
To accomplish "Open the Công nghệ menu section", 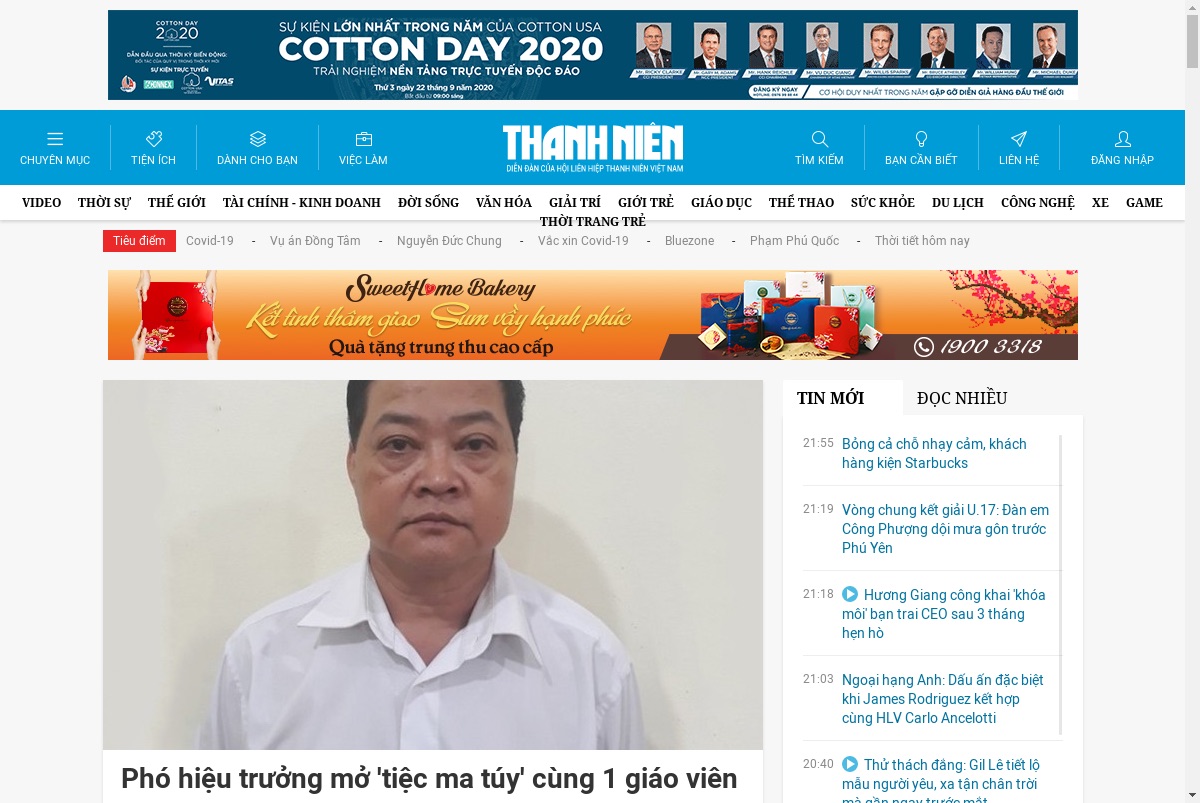I will click(x=1037, y=202).
